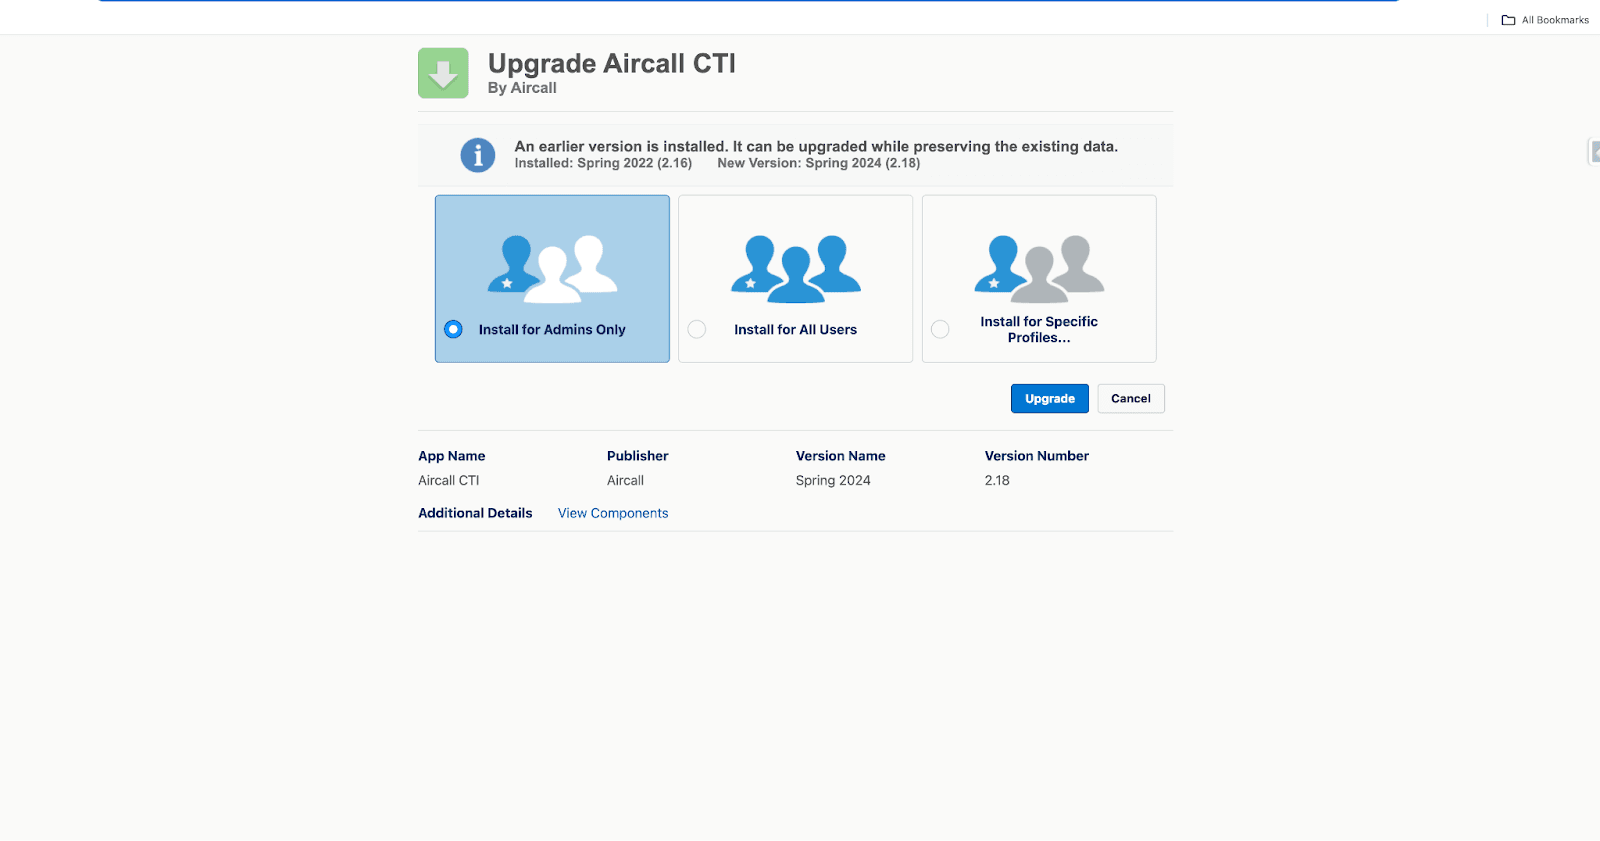Click the green download package icon

tap(443, 73)
